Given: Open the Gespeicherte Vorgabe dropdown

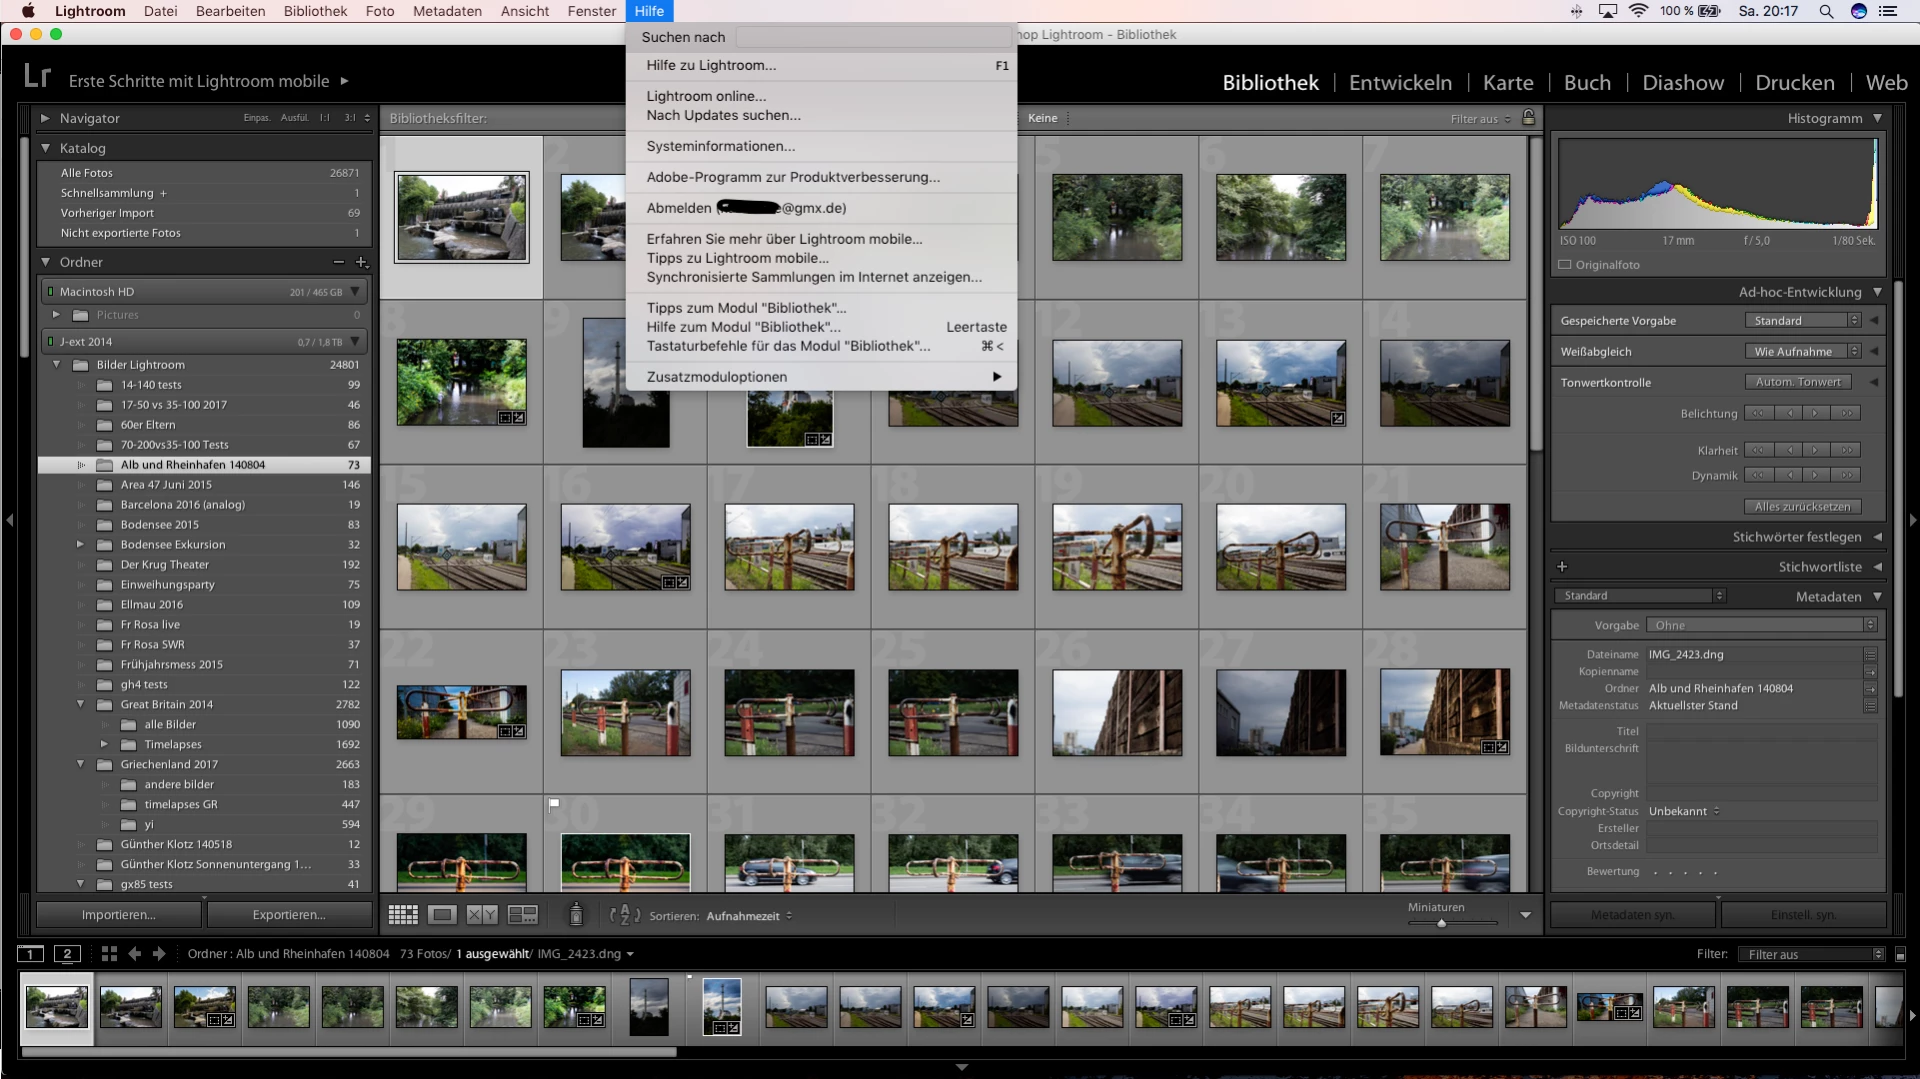Looking at the screenshot, I should click(1803, 321).
